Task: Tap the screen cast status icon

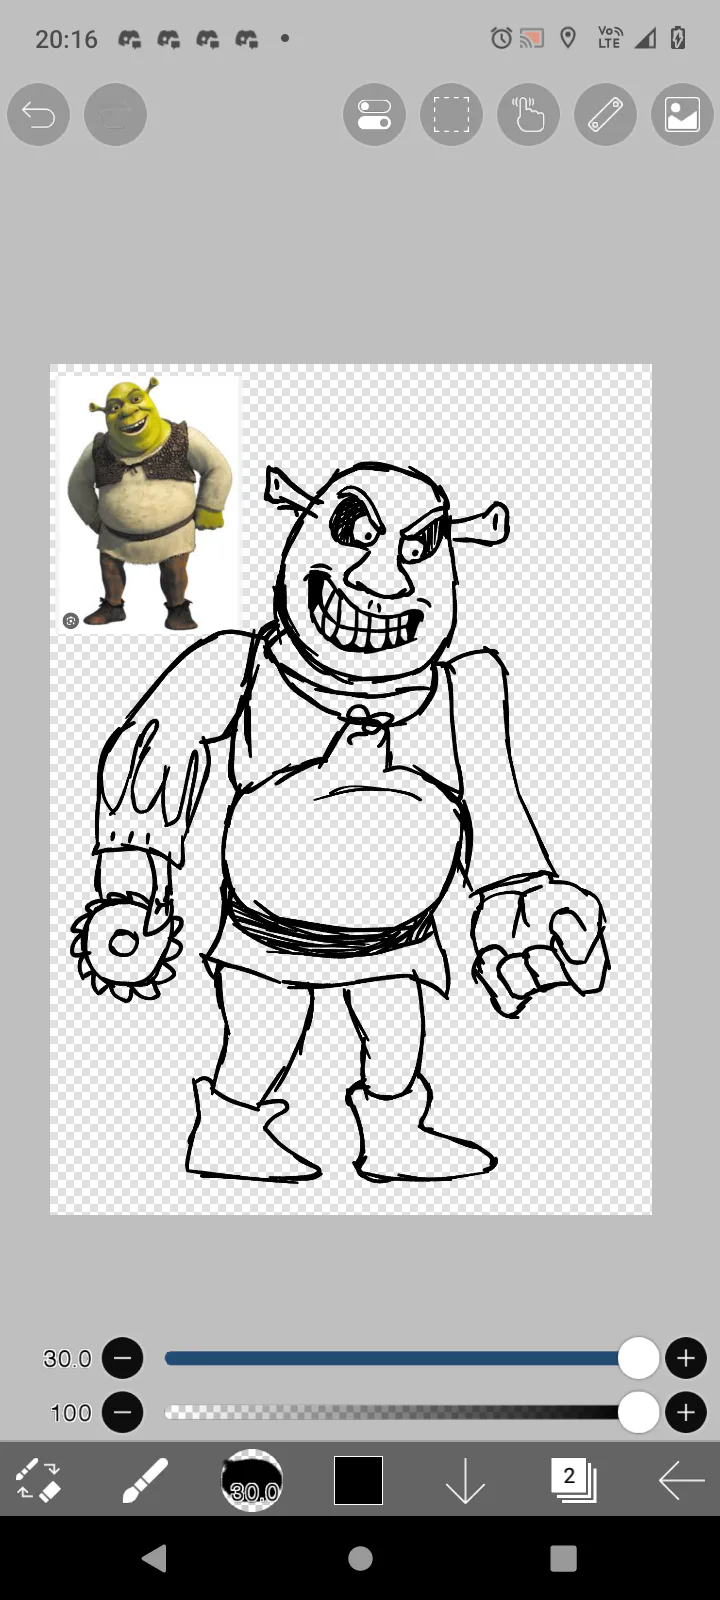Action: tap(532, 39)
